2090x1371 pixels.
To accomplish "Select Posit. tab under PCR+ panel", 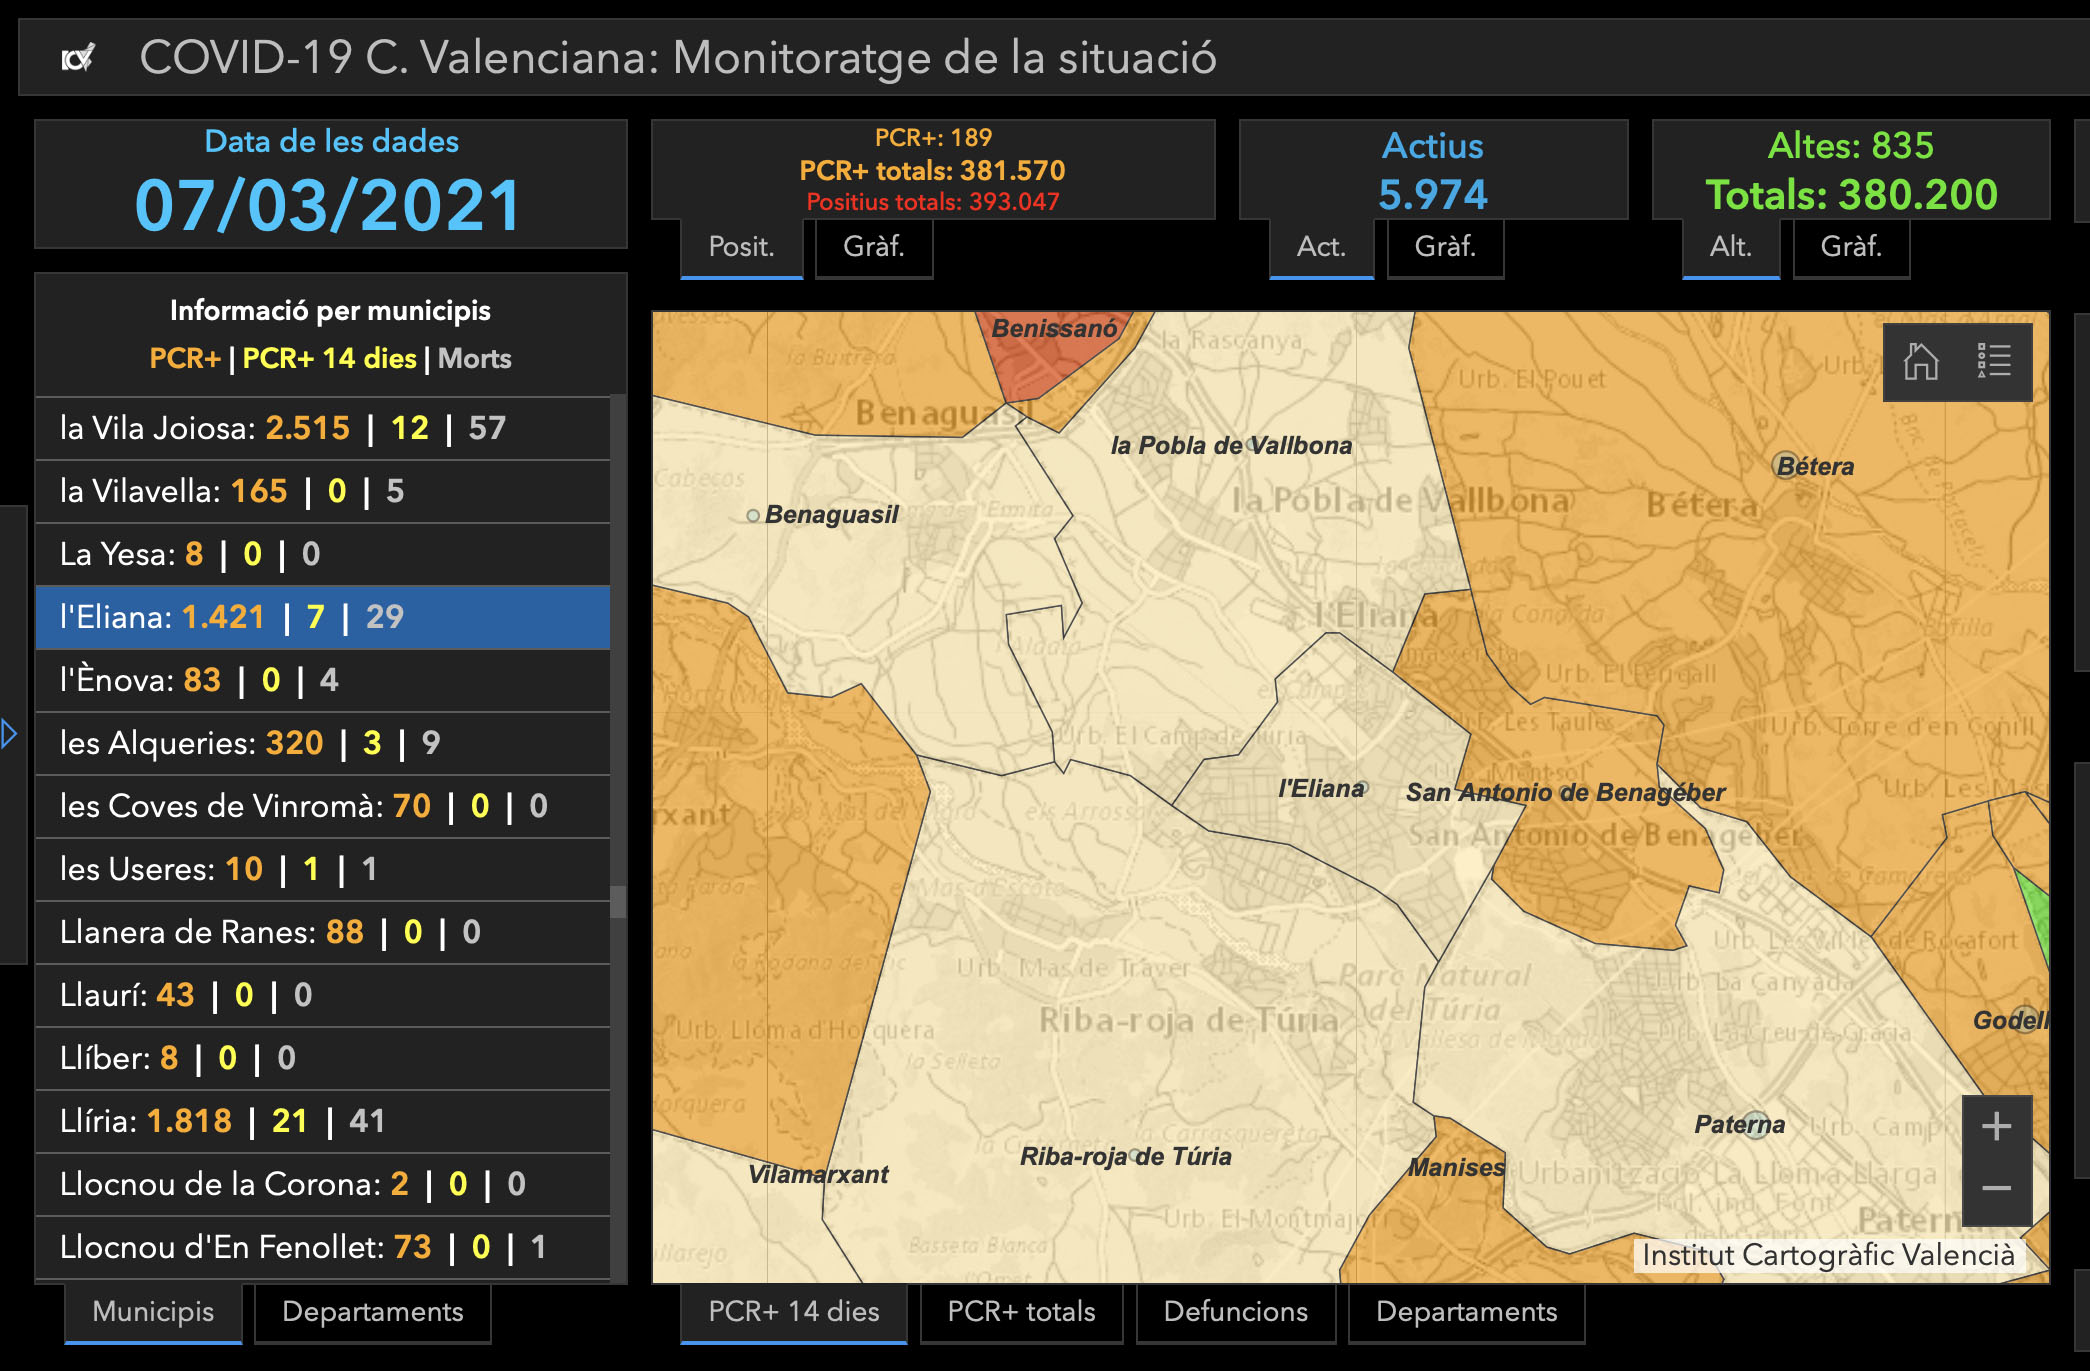I will (x=741, y=247).
